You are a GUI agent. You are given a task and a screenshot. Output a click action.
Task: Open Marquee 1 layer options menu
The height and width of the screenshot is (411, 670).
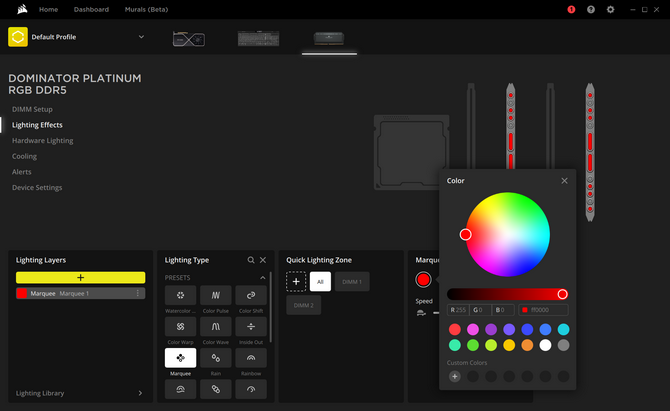138,294
